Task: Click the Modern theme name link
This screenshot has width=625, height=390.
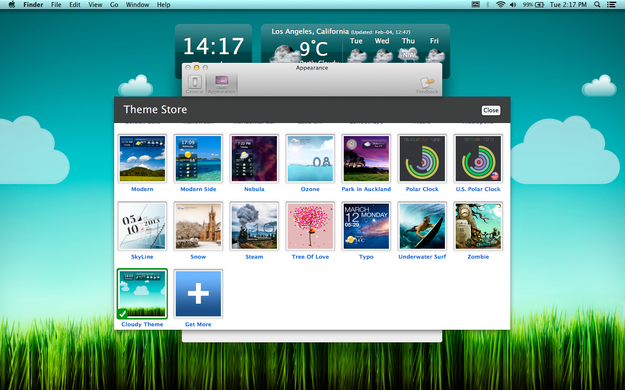Action: pyautogui.click(x=142, y=189)
